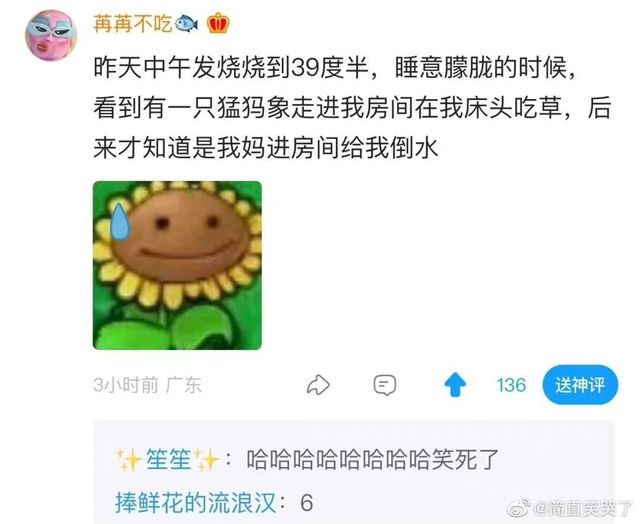Tap the sparkle emoji after 笙笙
Screen dimensions: 640x524
coord(206,460)
